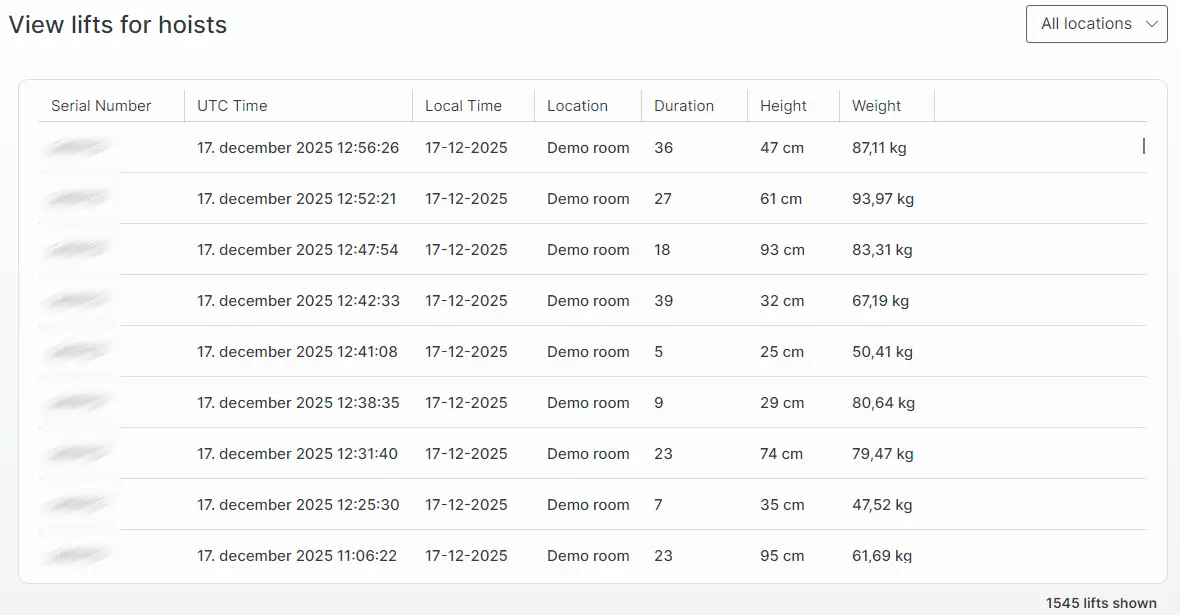
Task: Select the lift row at 12:52:21
Action: point(297,199)
